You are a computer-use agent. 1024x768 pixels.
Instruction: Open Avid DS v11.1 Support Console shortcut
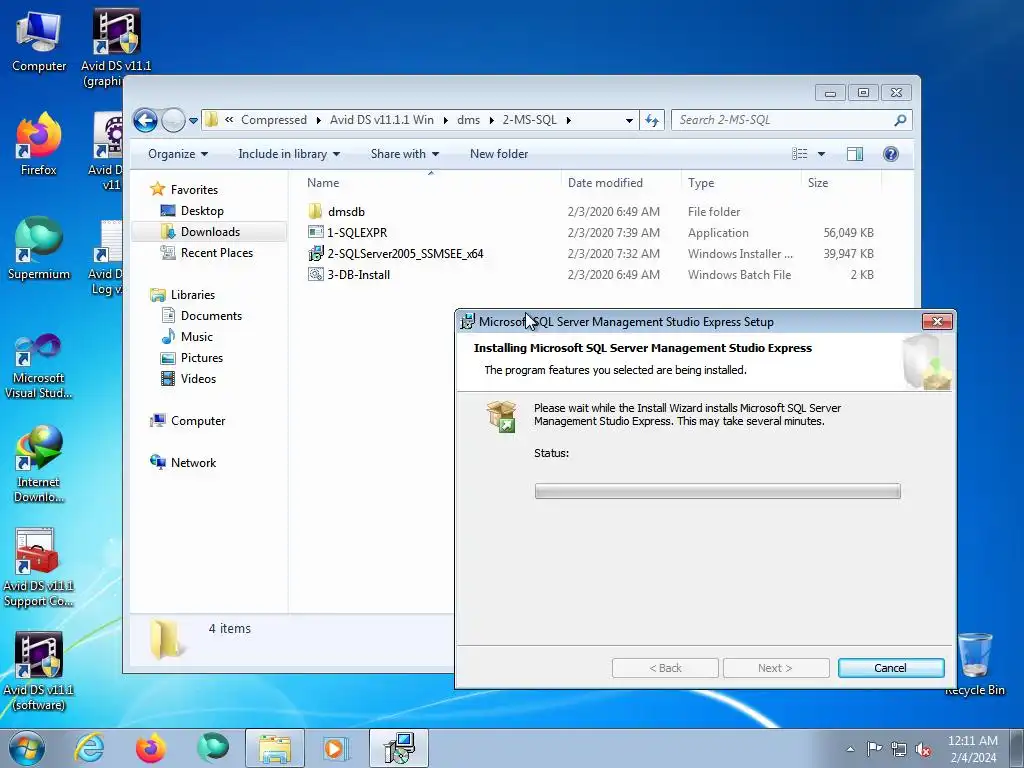39,568
